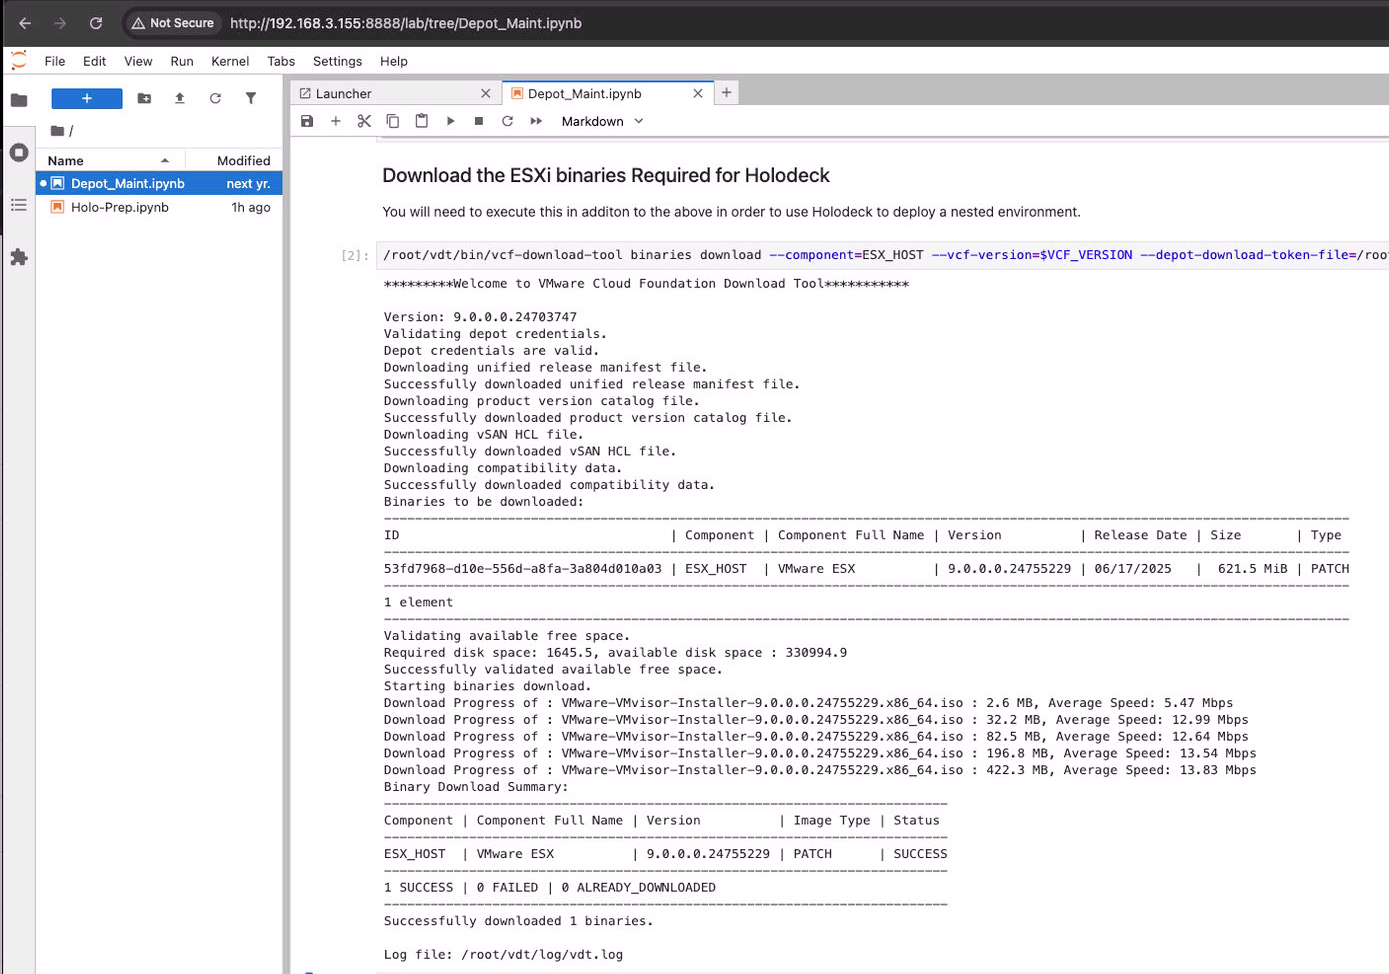Screen dimensions: 1389x974
Task: Open the Settings menu
Action: click(337, 61)
